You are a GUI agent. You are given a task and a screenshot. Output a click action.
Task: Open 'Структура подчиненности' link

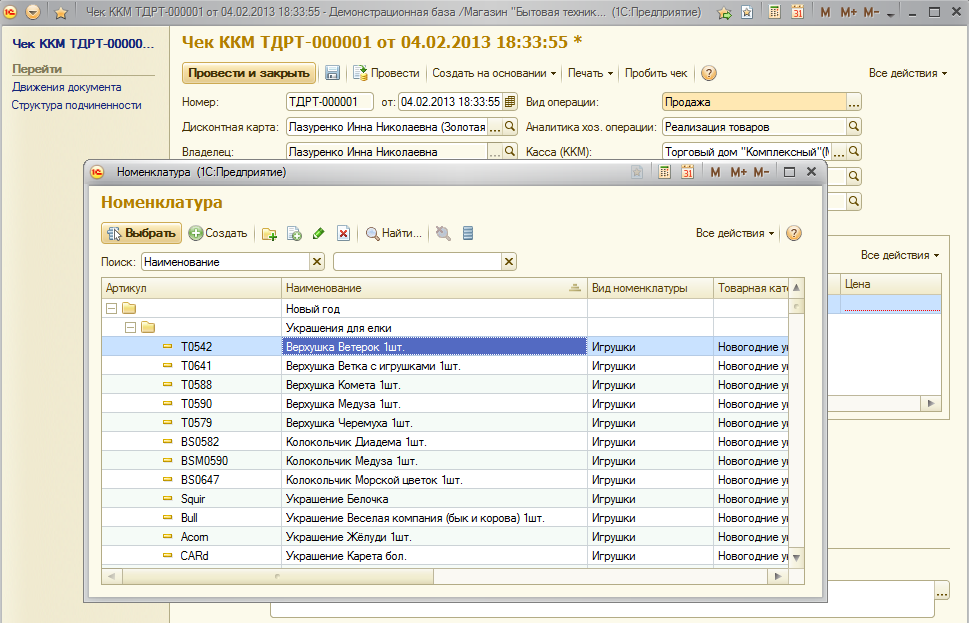[x=77, y=105]
